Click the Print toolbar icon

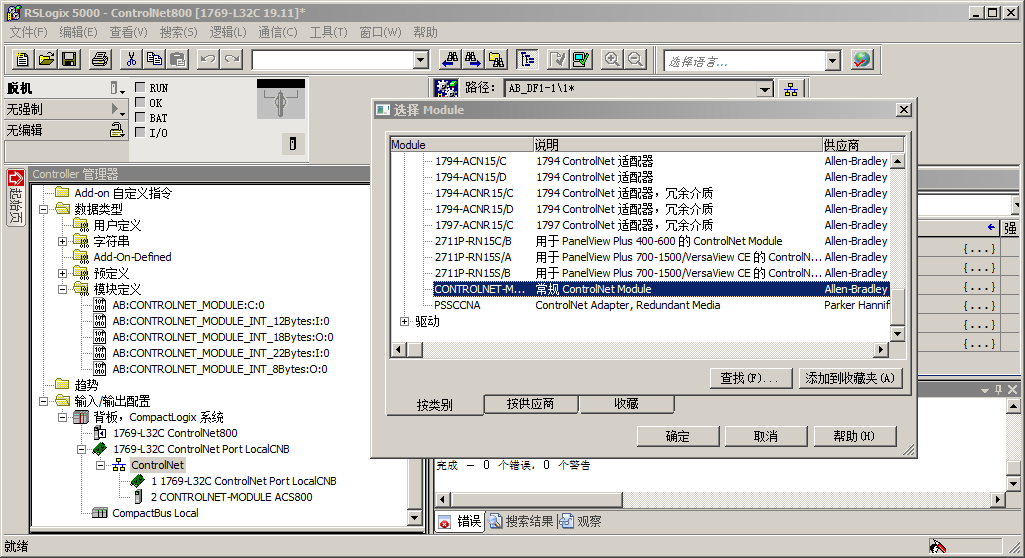tap(100, 60)
